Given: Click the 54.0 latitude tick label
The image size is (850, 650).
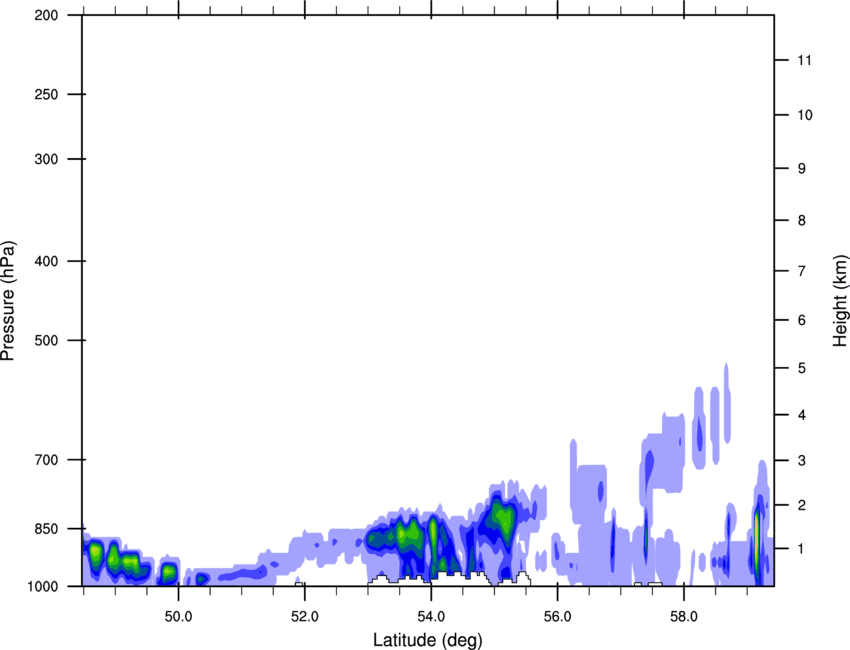Looking at the screenshot, I should (431, 617).
